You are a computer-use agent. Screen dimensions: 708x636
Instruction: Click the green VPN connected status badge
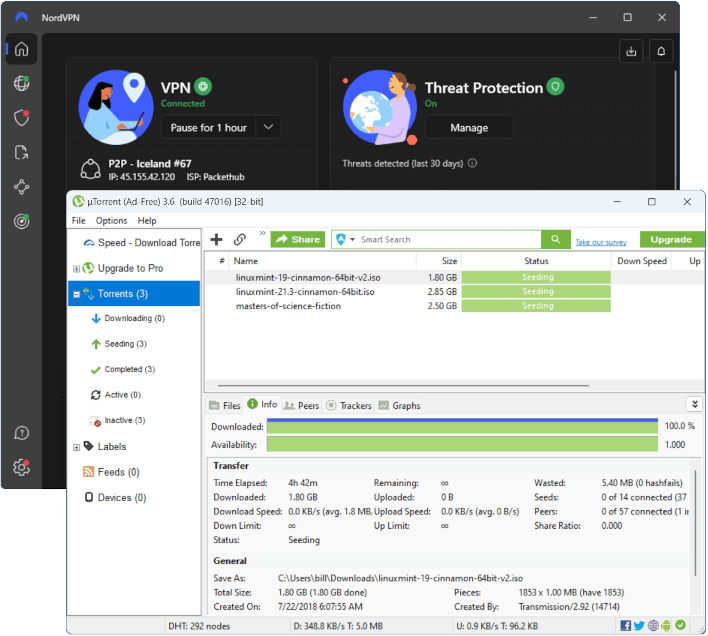203,86
